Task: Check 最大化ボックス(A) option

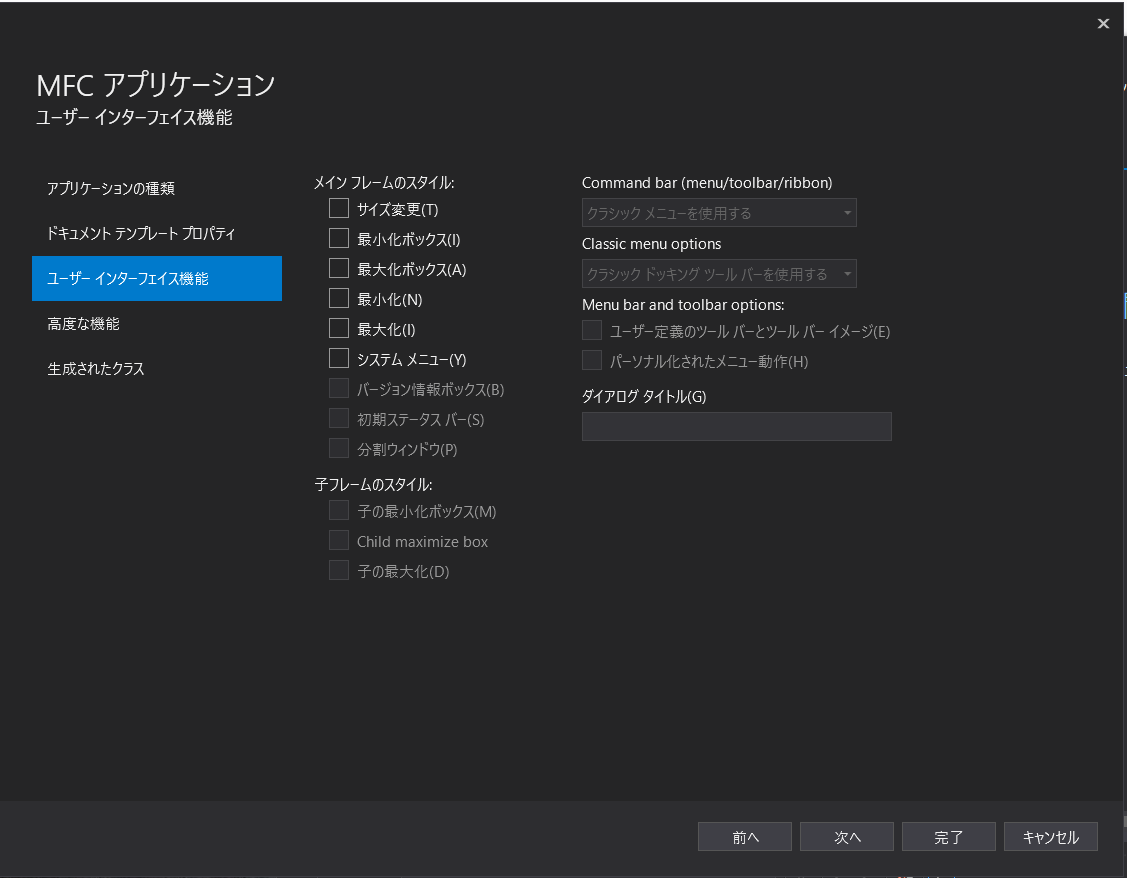Action: [339, 269]
